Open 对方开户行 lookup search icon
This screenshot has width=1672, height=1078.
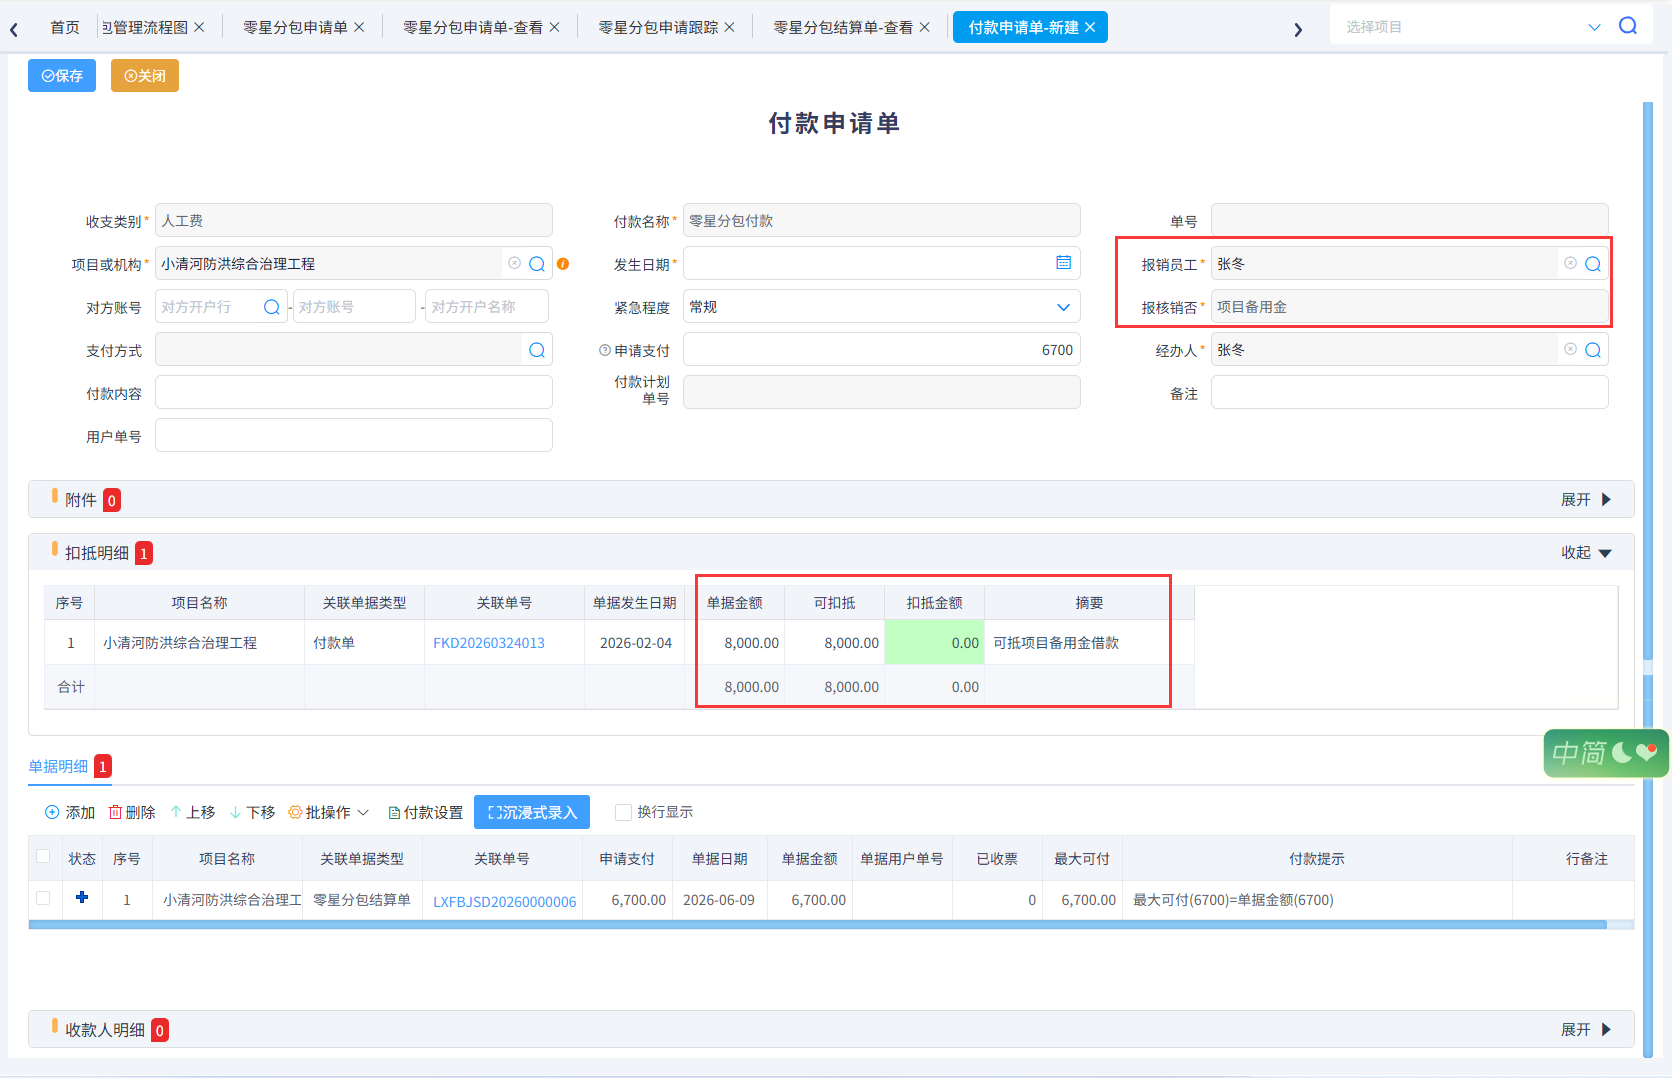point(271,307)
